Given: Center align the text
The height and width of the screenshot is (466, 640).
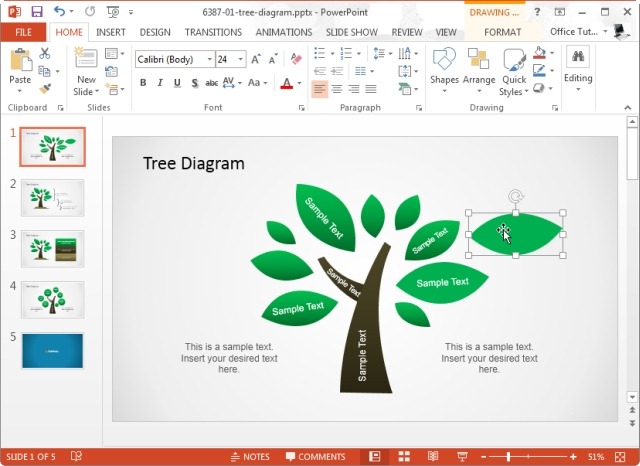Looking at the screenshot, I should click(337, 89).
